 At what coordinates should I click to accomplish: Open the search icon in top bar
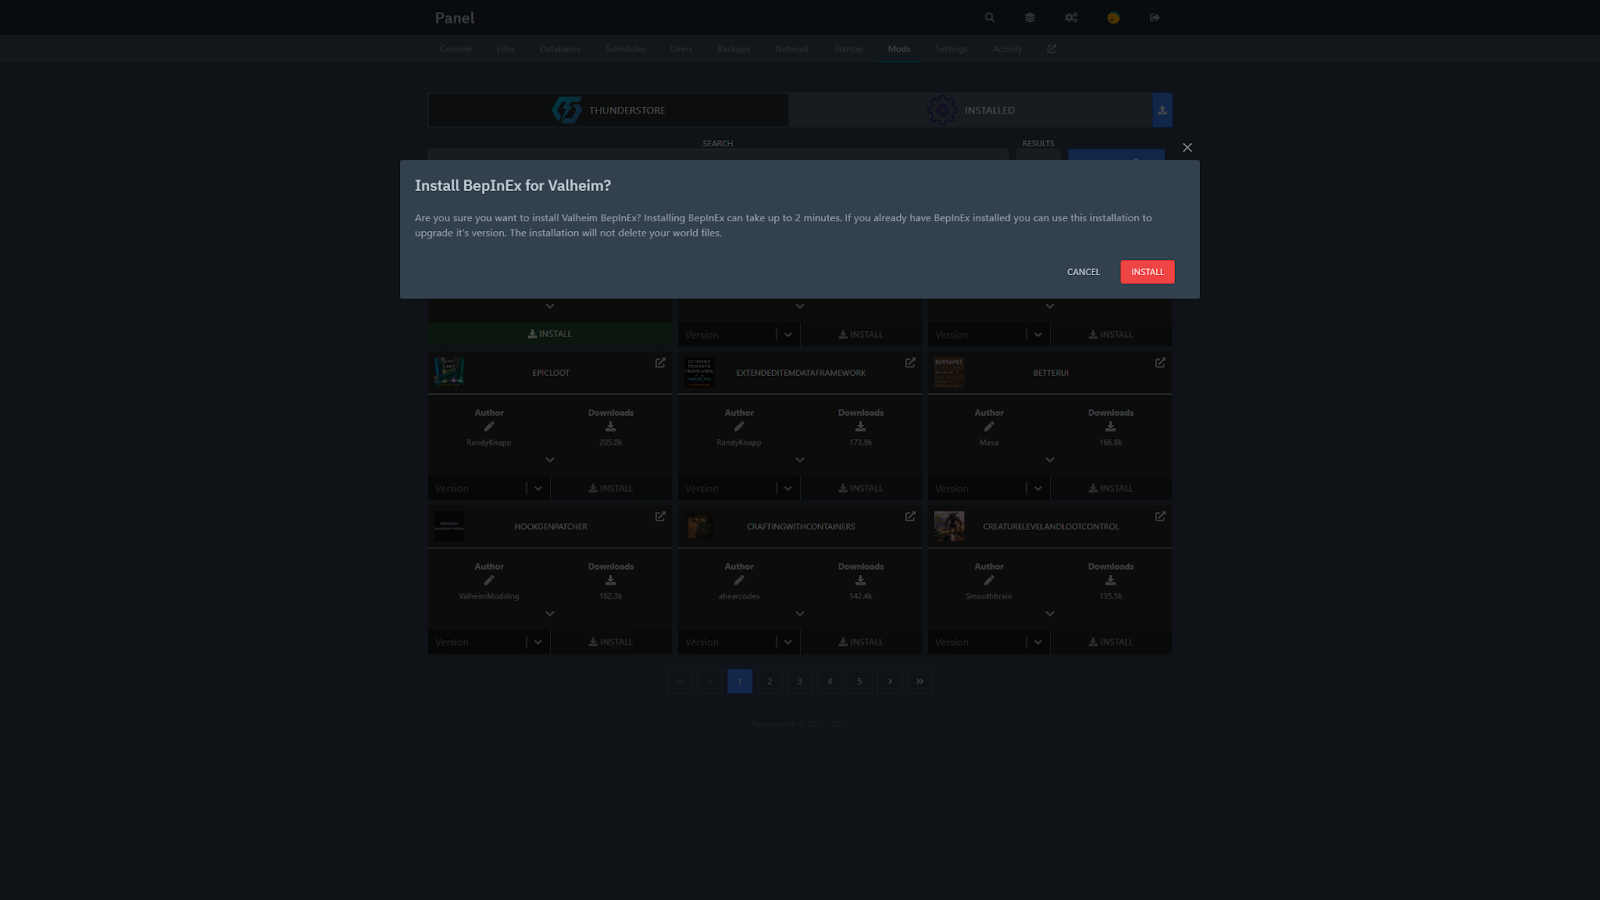990,18
